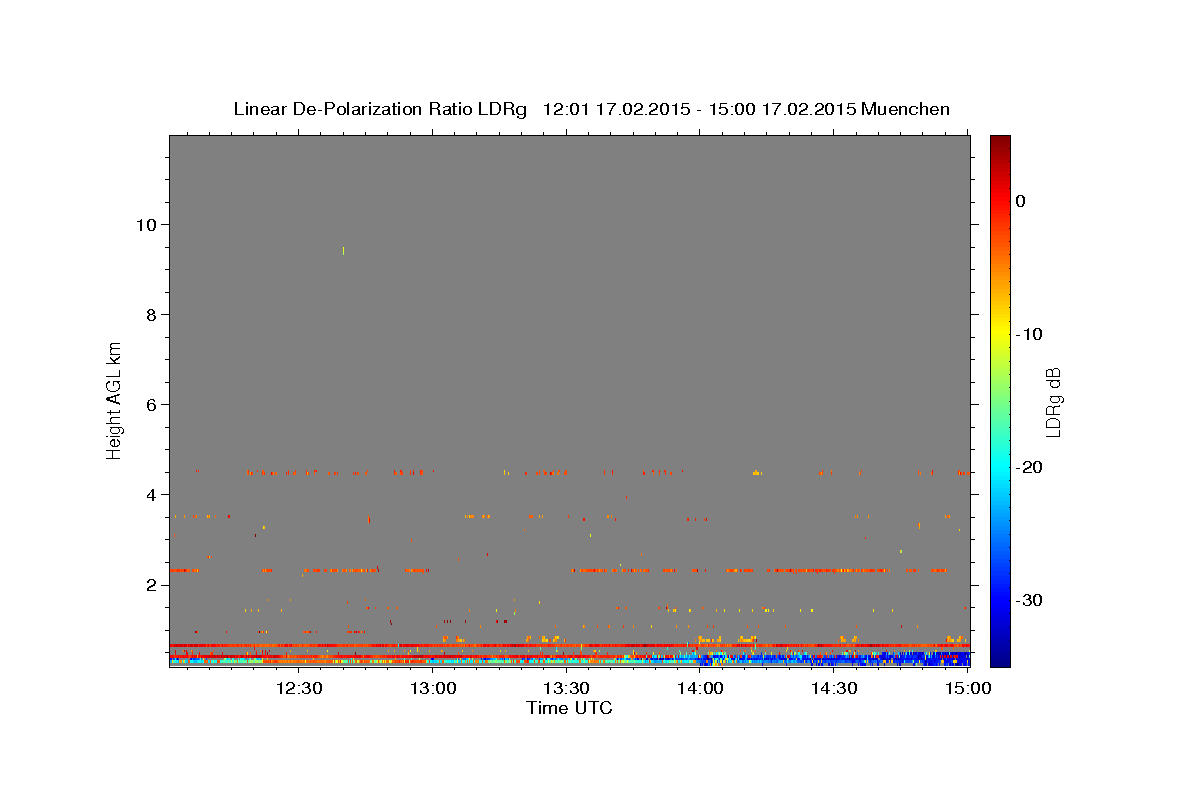Click the height tick label 6

[150, 404]
